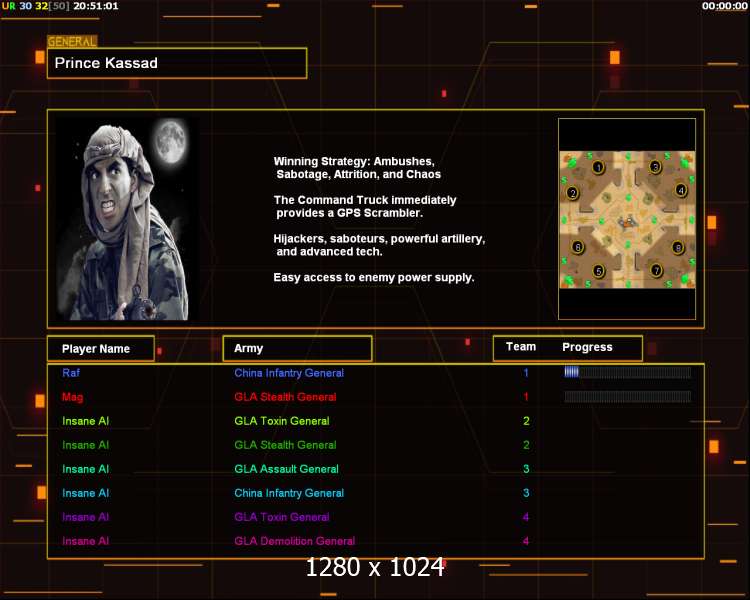Click the Progress column header
The height and width of the screenshot is (600, 750).
click(x=587, y=347)
